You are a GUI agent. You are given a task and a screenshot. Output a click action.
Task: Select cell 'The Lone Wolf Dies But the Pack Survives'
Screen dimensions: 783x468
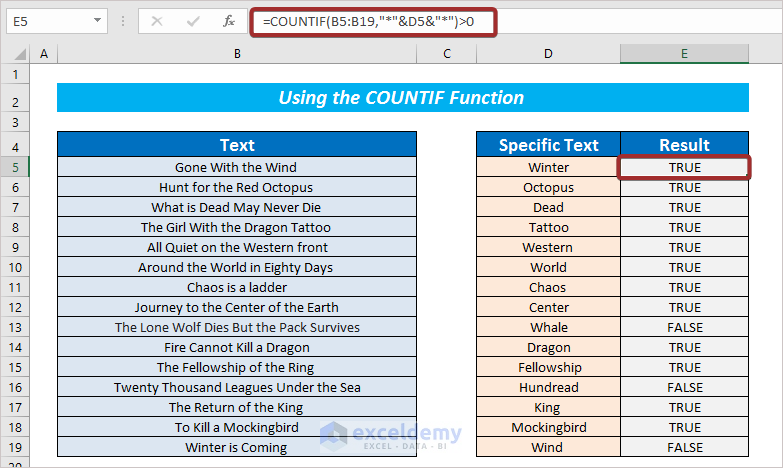click(x=237, y=327)
